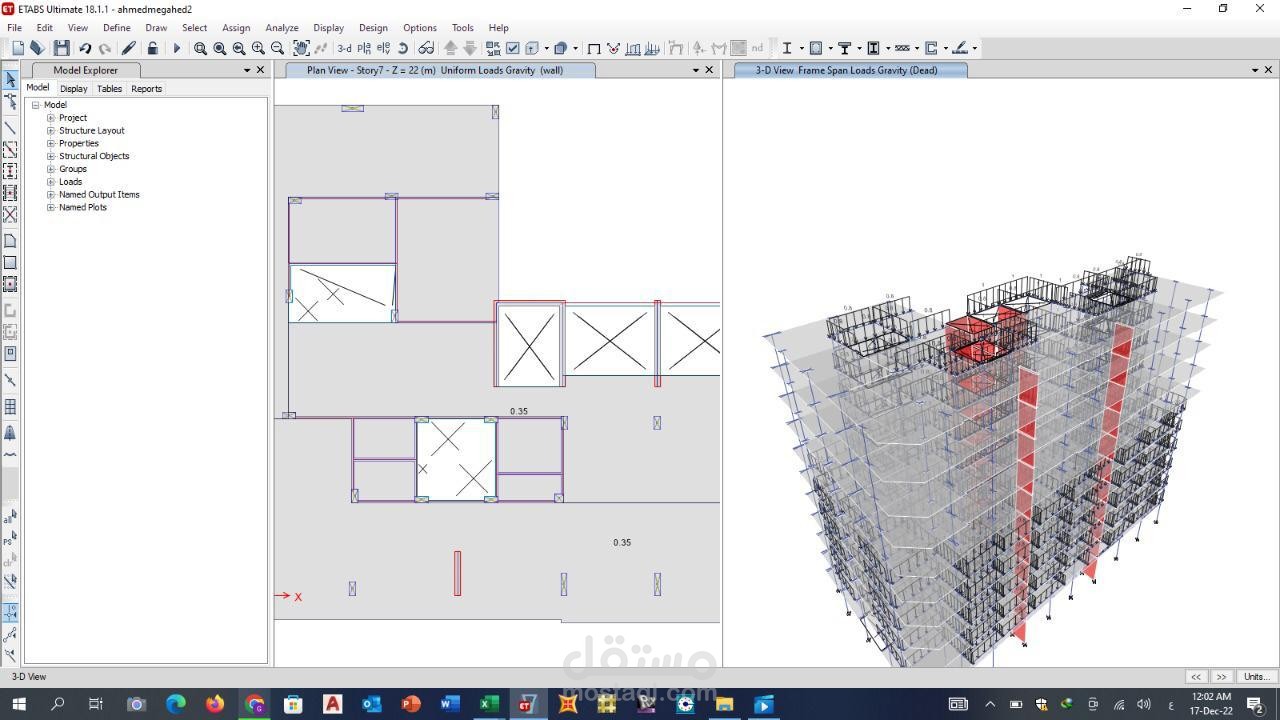Expand the Named Plots node

(x=51, y=207)
